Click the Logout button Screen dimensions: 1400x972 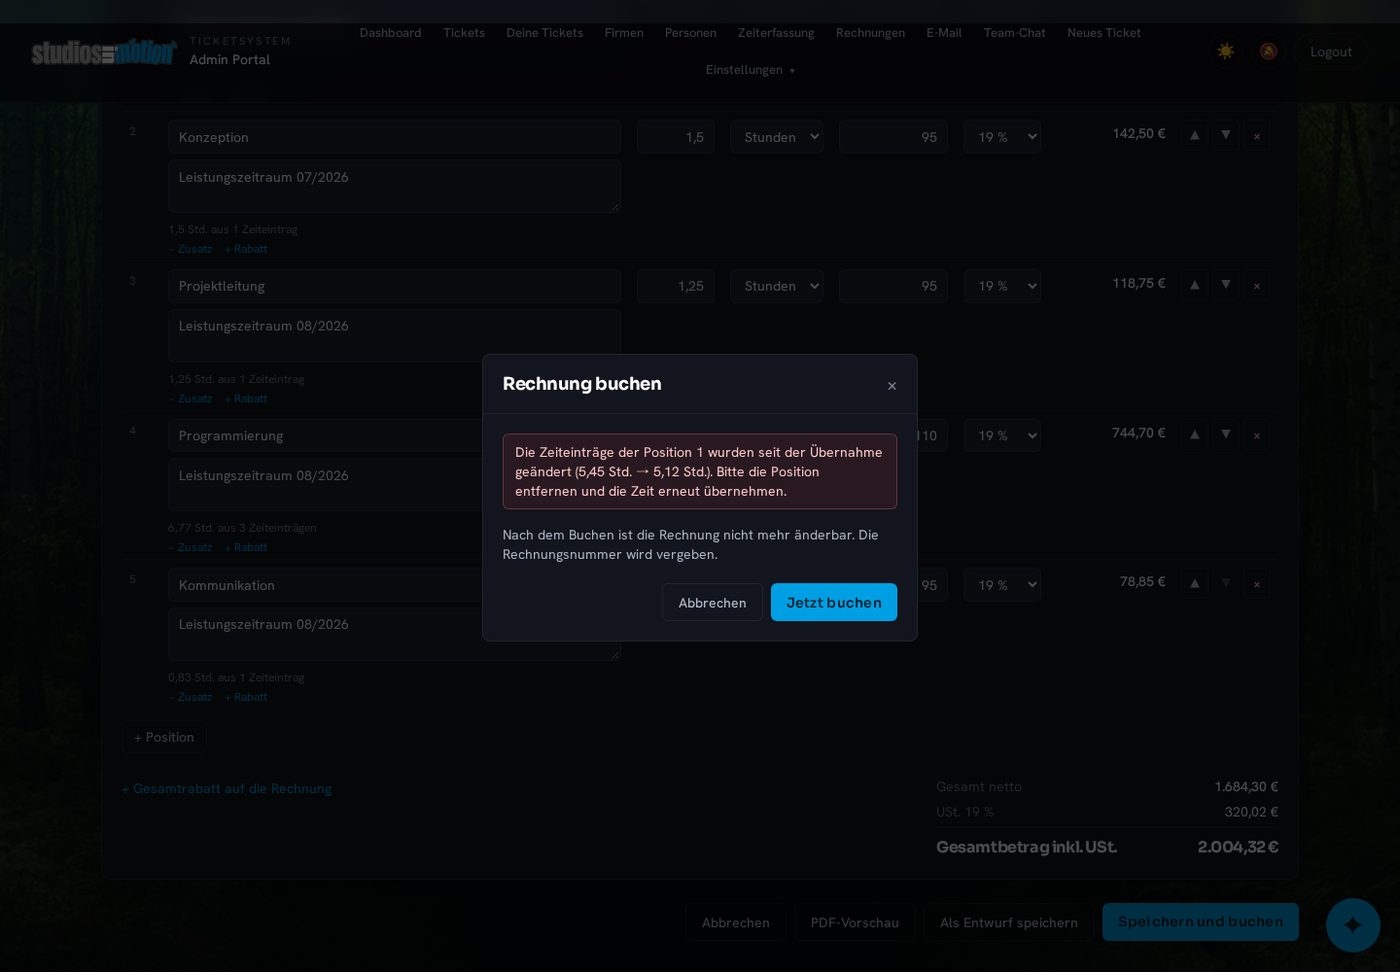(1331, 52)
